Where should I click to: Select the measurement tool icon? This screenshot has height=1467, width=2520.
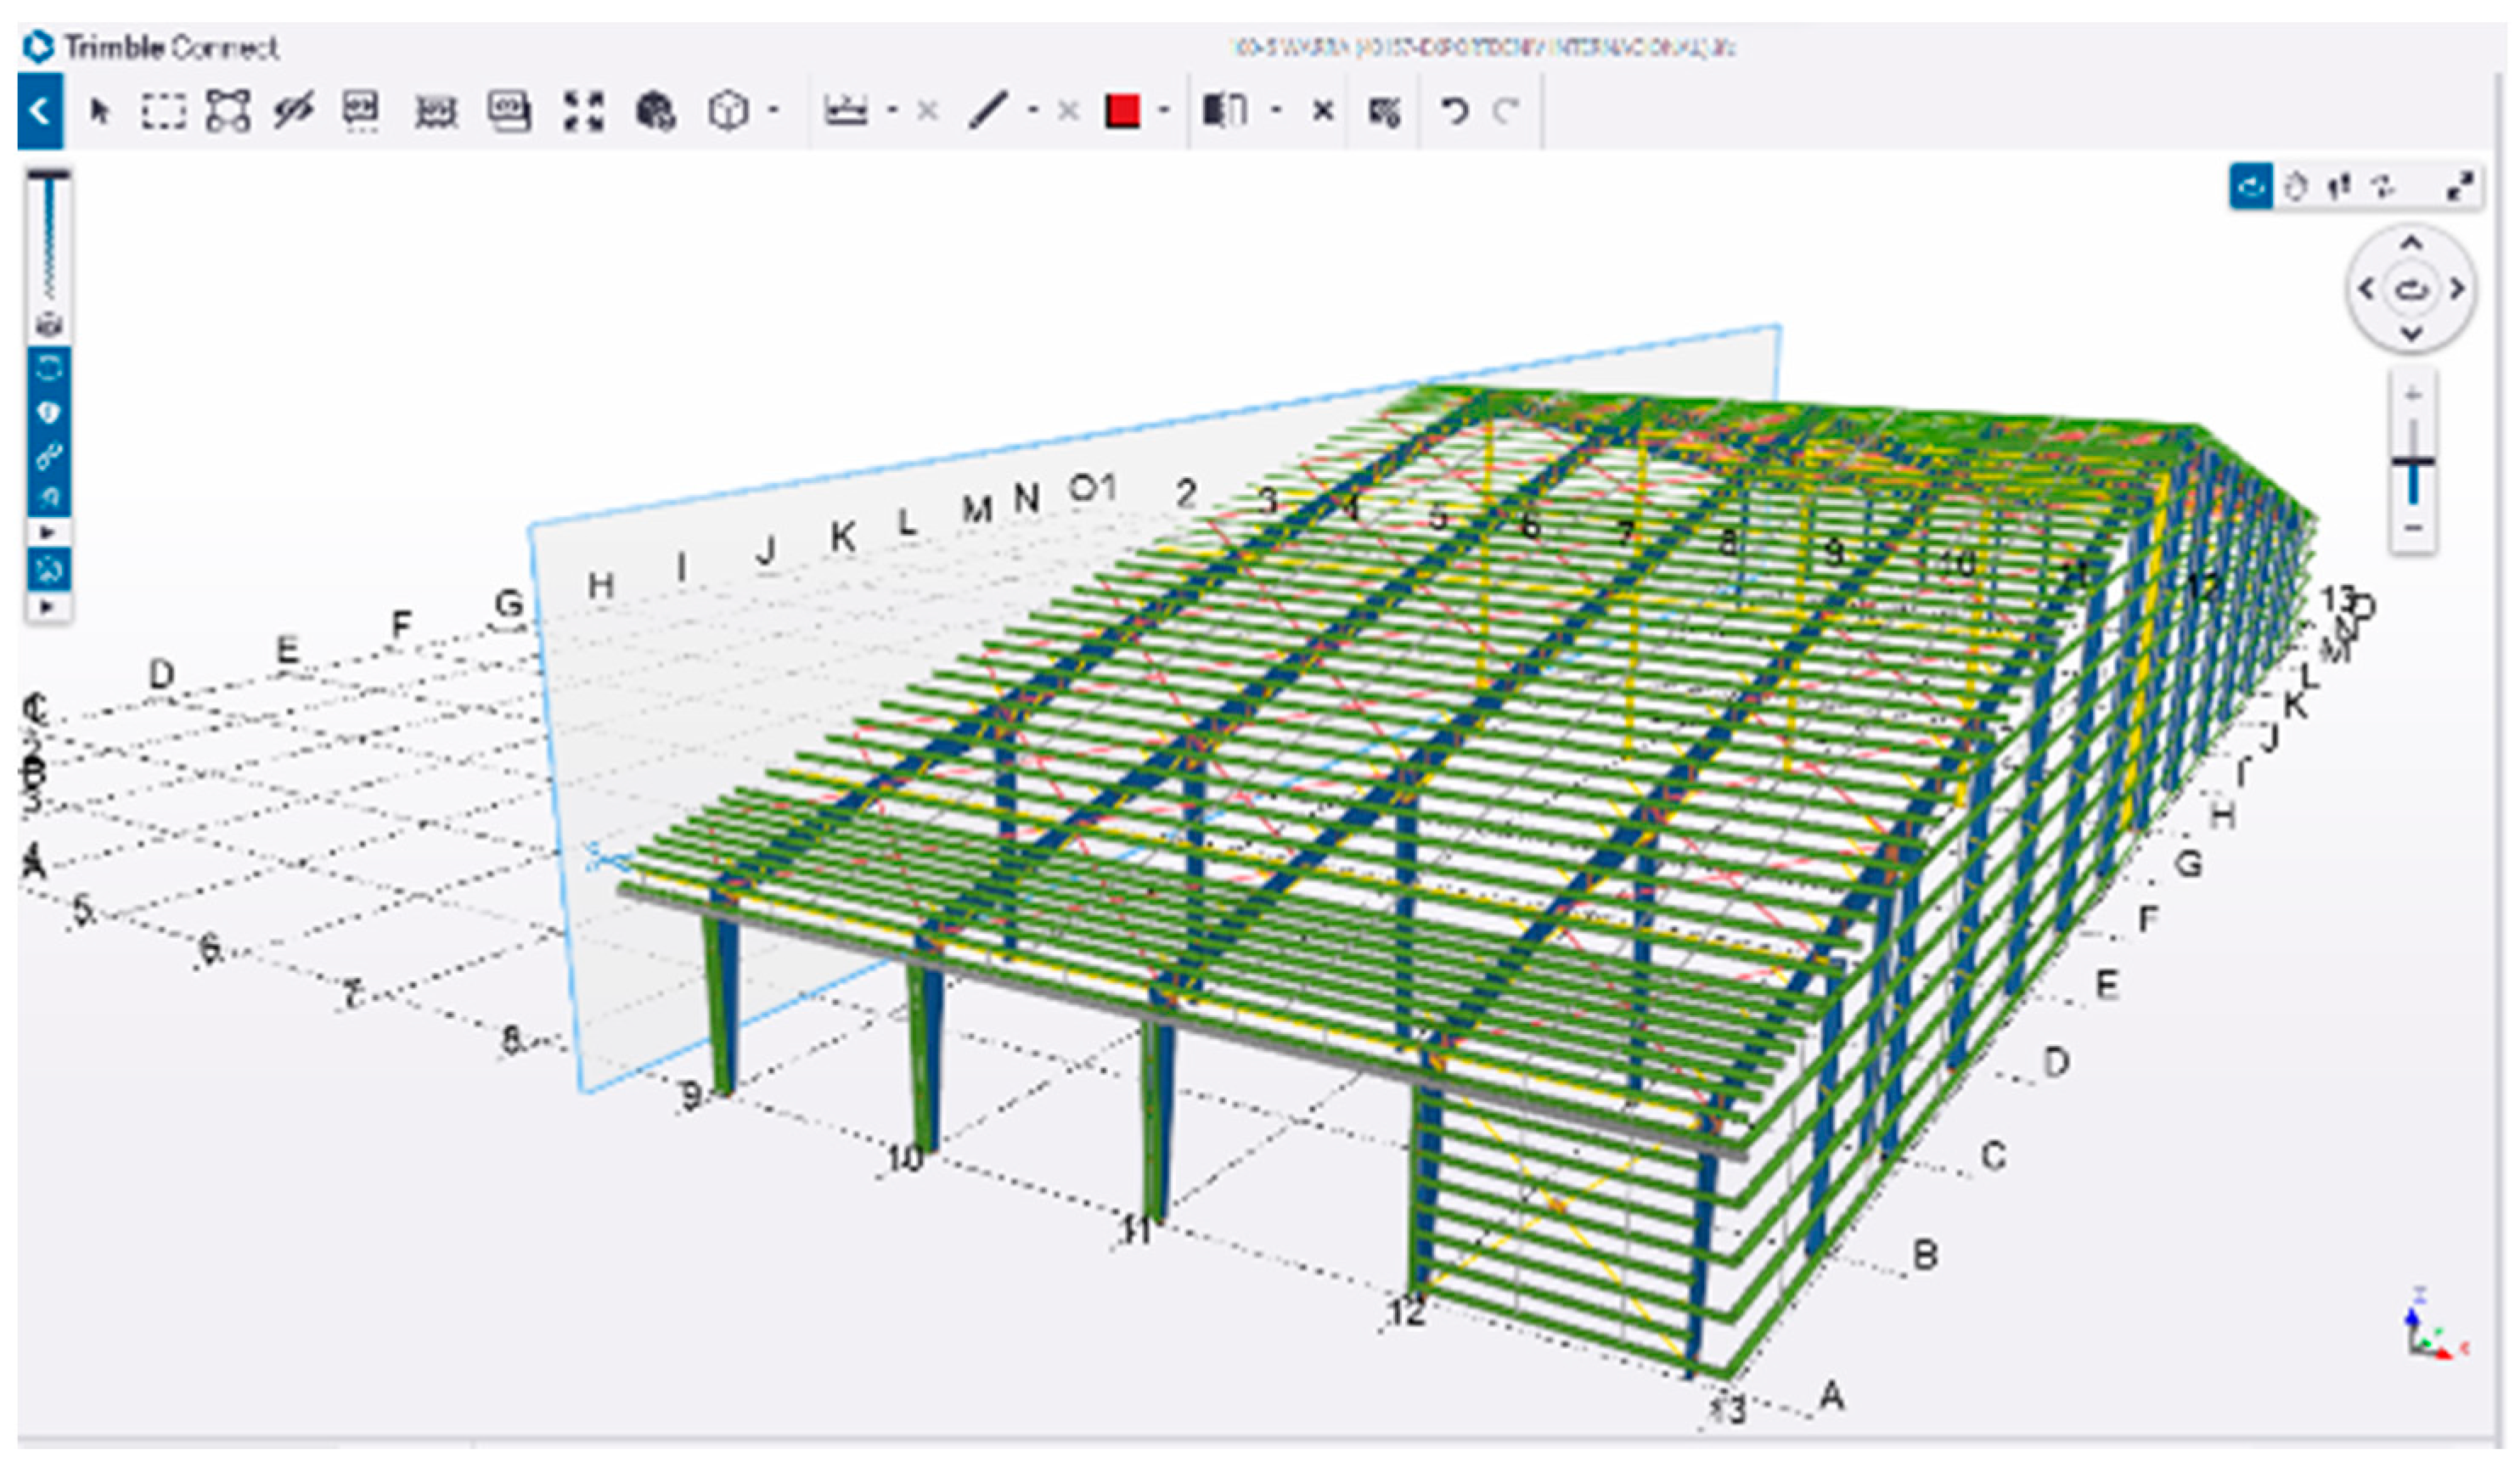point(845,111)
